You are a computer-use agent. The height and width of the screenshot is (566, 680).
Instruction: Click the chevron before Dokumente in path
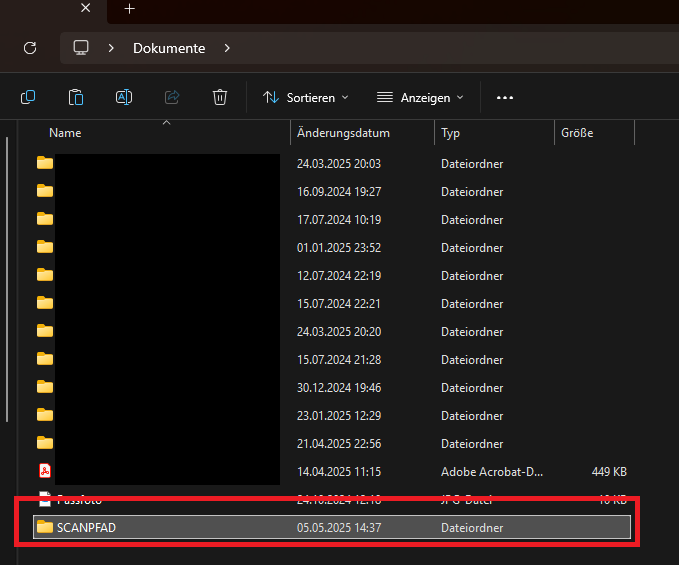point(111,48)
